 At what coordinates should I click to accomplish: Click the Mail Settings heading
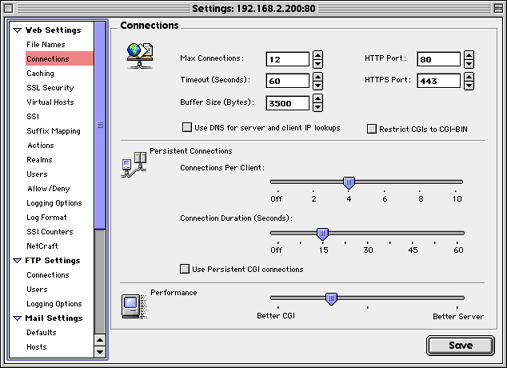(54, 318)
